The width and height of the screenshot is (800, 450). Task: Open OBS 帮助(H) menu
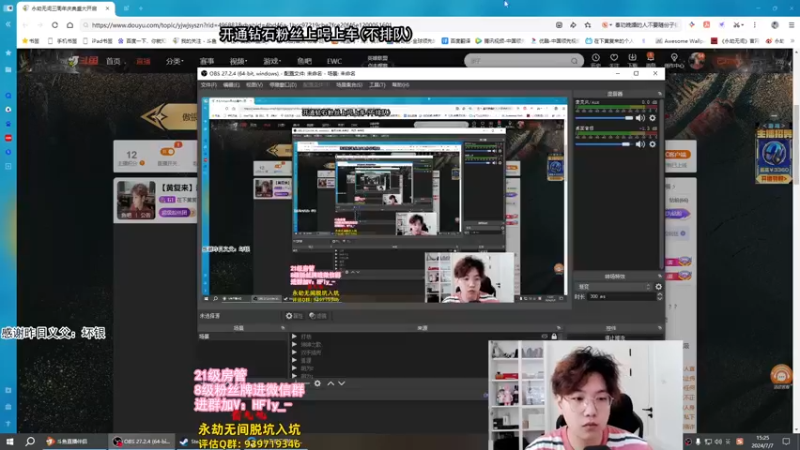401,85
